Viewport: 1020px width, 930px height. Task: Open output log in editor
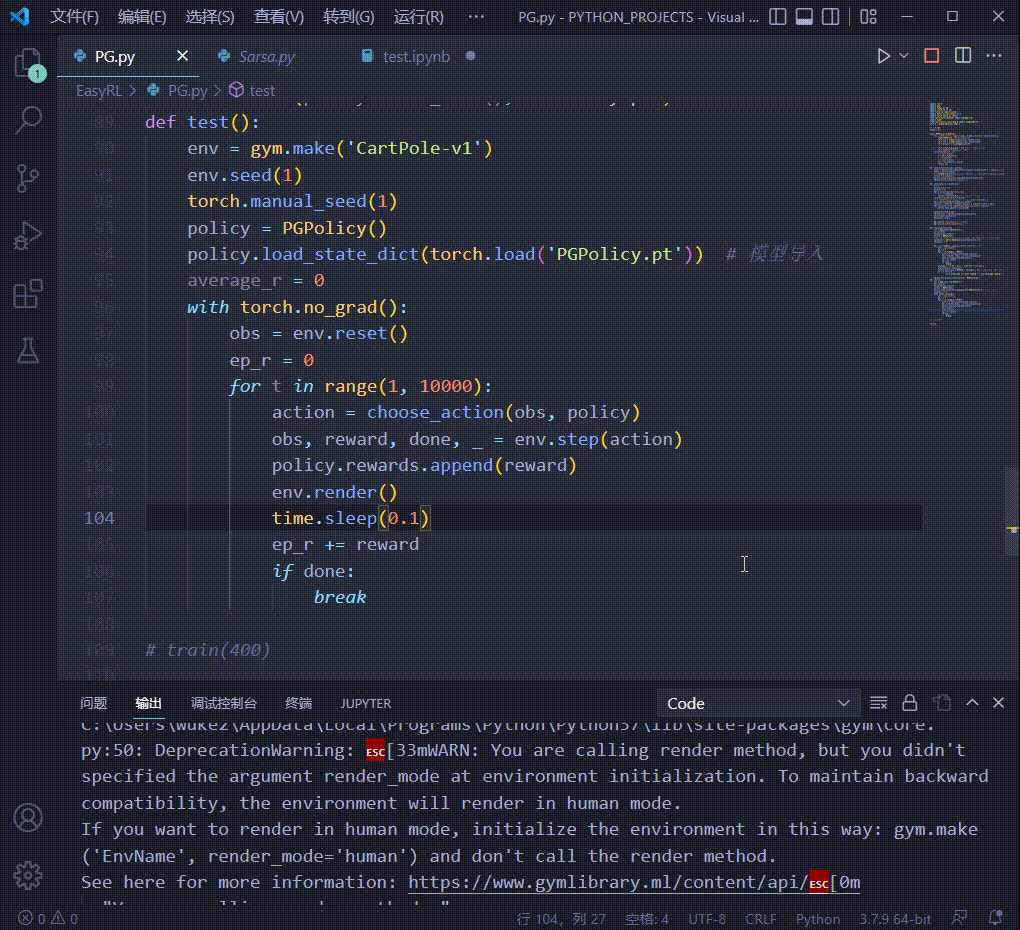coord(941,702)
